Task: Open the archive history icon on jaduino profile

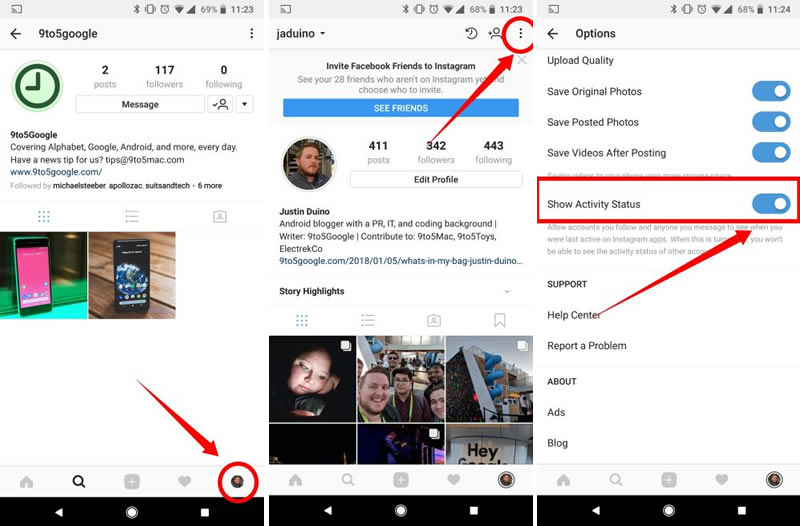Action: click(x=471, y=34)
